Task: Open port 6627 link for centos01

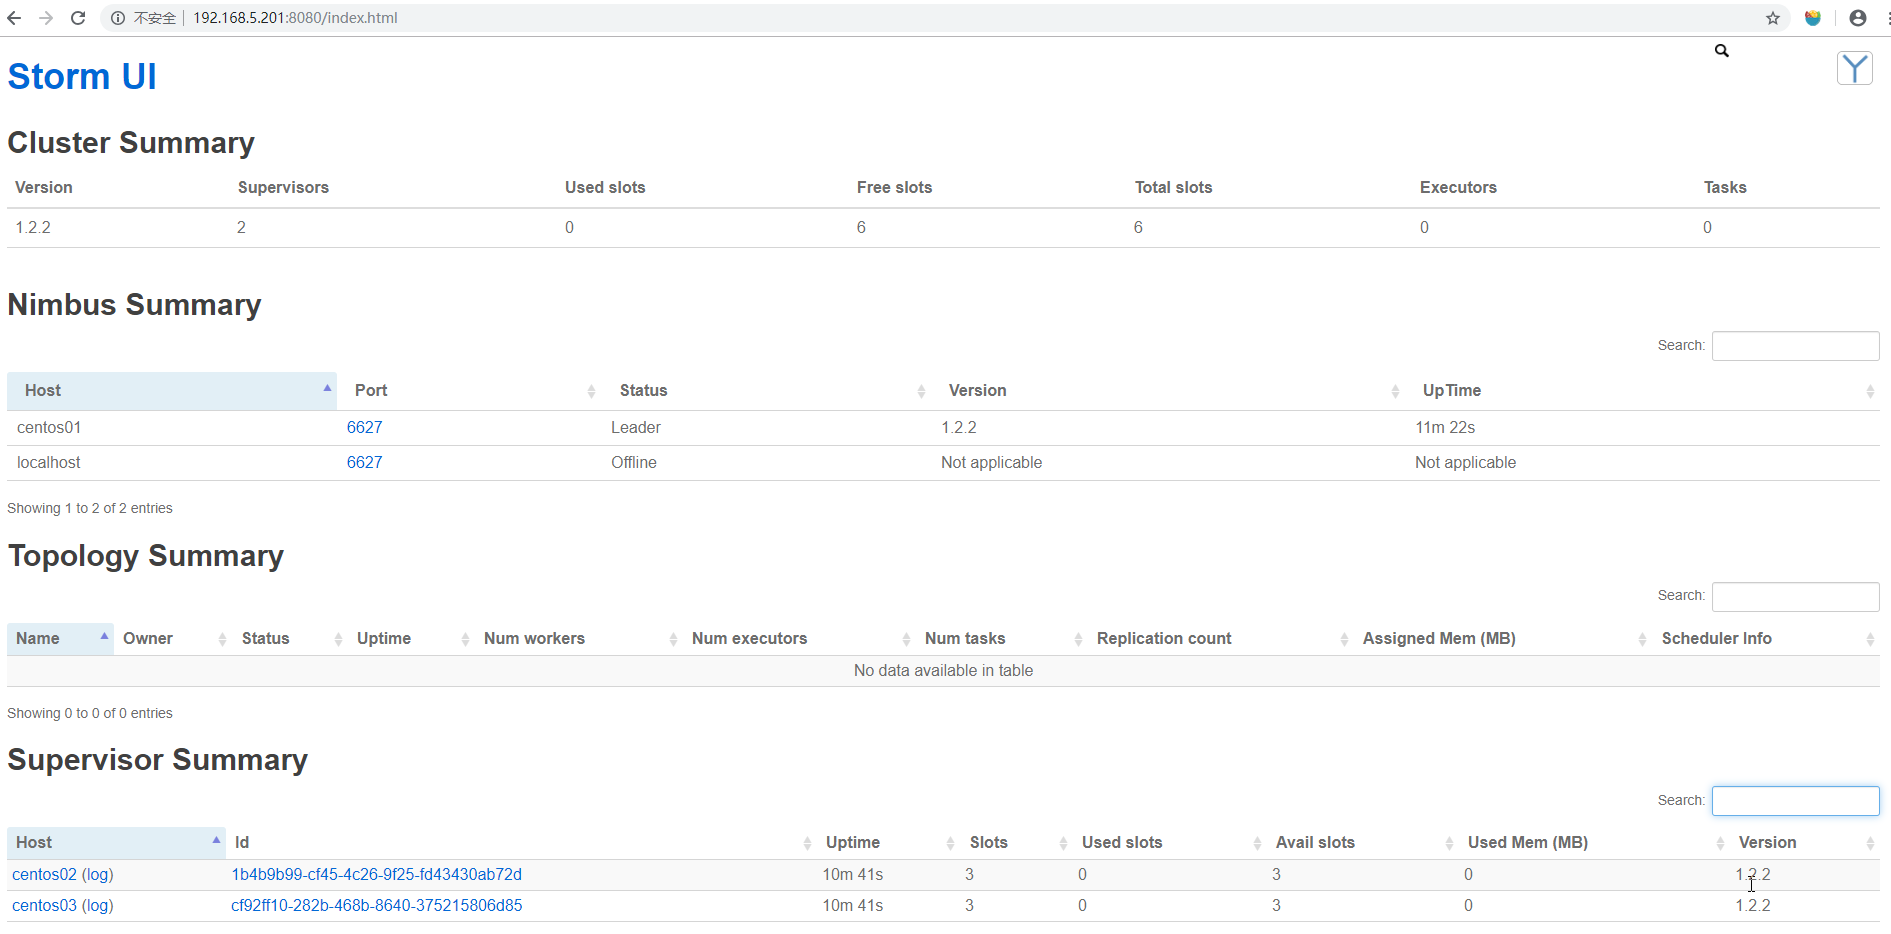Action: click(364, 428)
